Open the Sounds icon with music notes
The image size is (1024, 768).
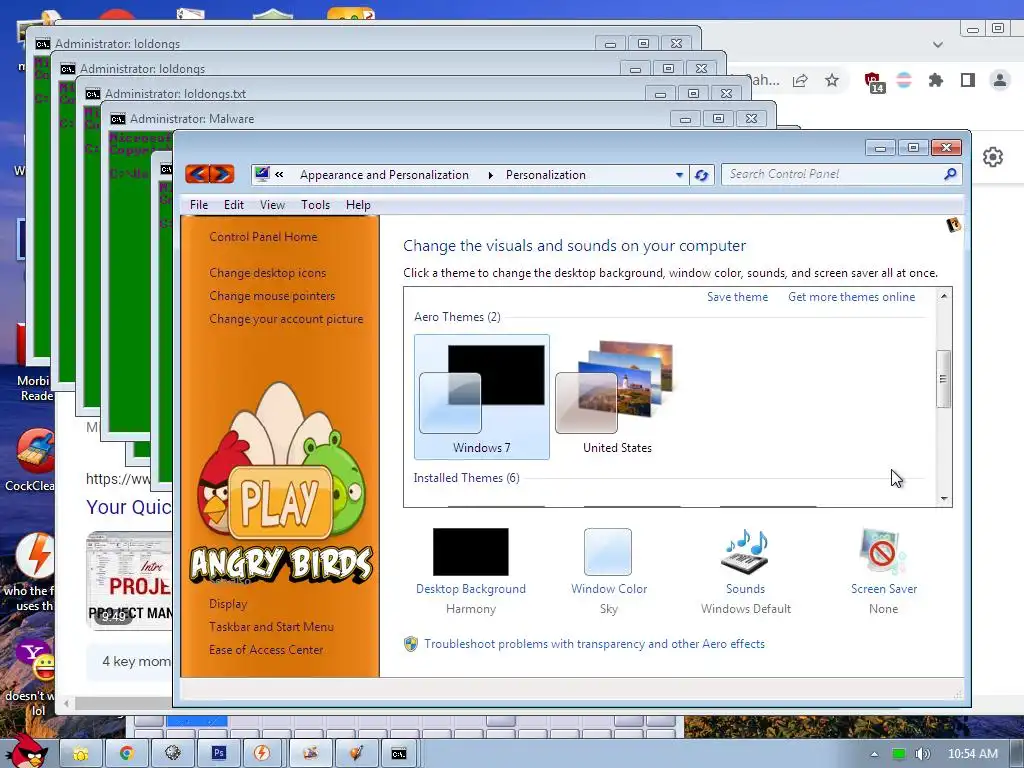pyautogui.click(x=745, y=552)
